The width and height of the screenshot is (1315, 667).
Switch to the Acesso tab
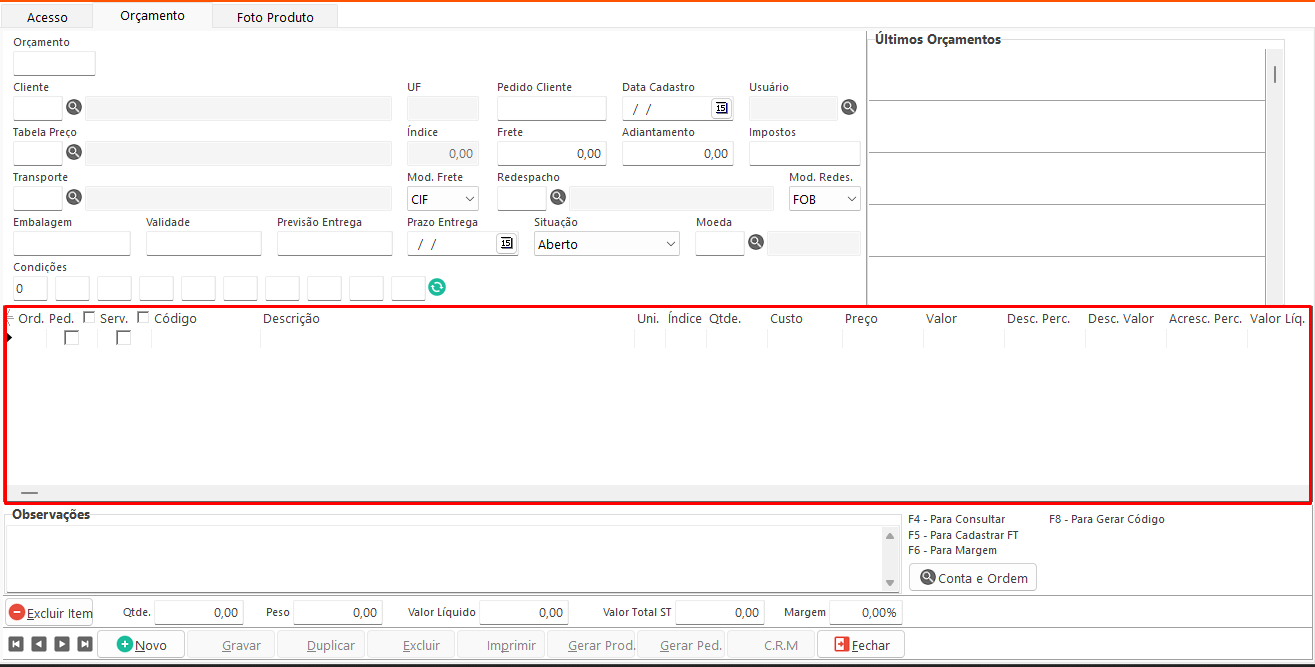click(x=47, y=17)
